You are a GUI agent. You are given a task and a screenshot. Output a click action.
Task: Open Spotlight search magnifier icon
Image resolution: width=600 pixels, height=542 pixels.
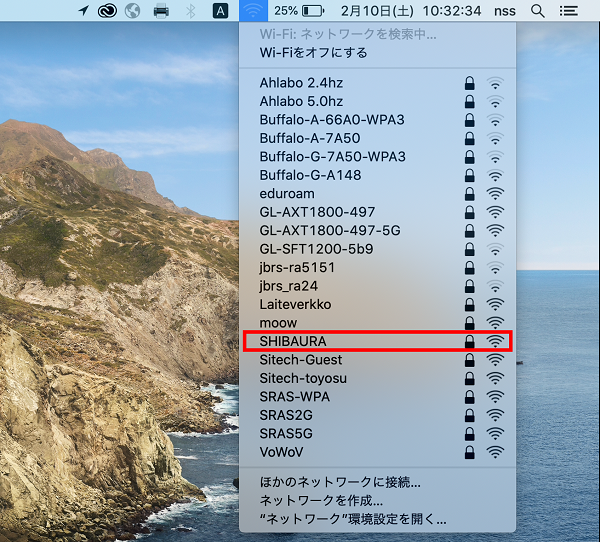pyautogui.click(x=538, y=11)
